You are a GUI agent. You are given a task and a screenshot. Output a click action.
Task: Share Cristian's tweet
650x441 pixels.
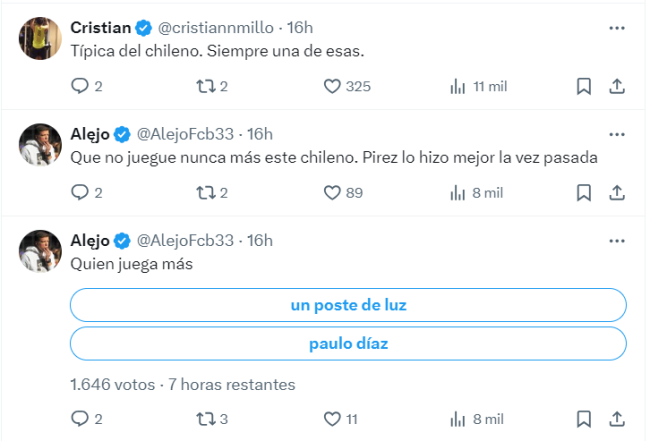617,87
